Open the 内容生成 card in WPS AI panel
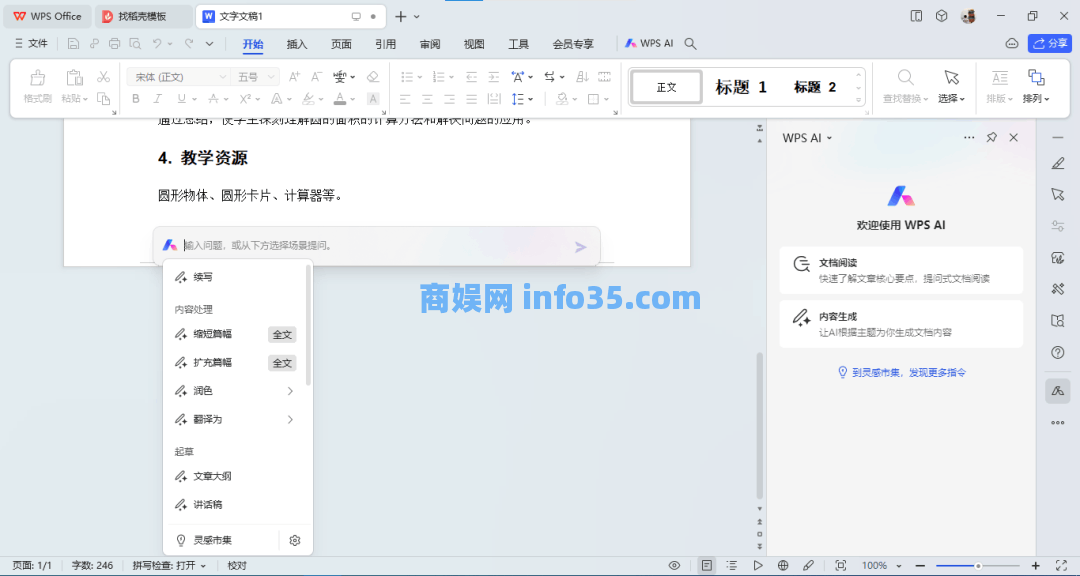The width and height of the screenshot is (1080, 576). tap(901, 324)
